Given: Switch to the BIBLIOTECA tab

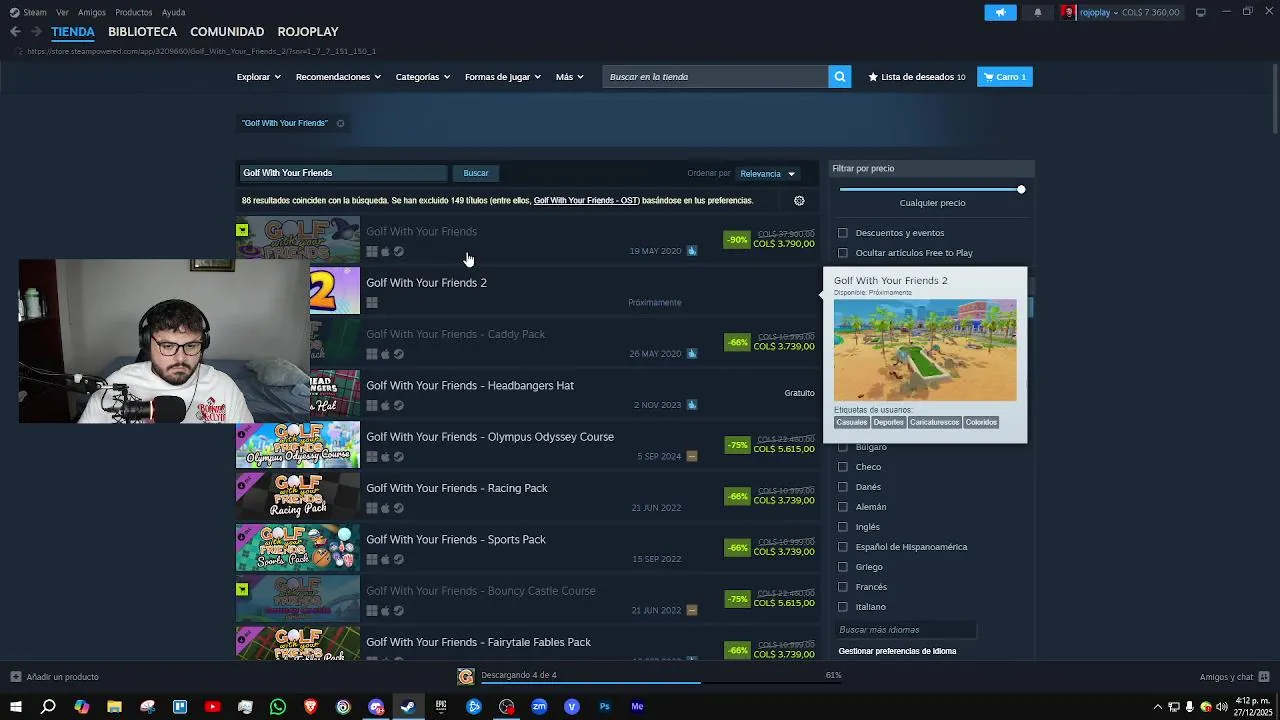Looking at the screenshot, I should (x=142, y=32).
